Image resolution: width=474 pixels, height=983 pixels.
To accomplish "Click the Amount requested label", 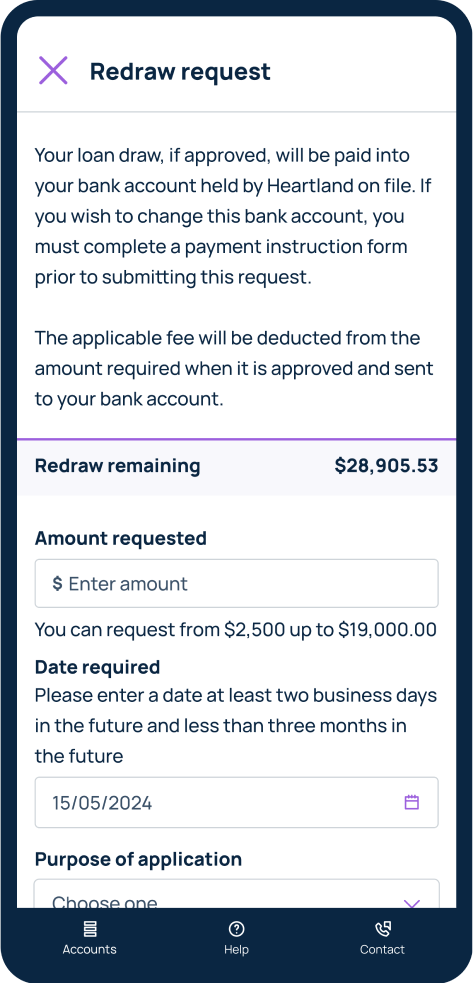I will coord(120,539).
